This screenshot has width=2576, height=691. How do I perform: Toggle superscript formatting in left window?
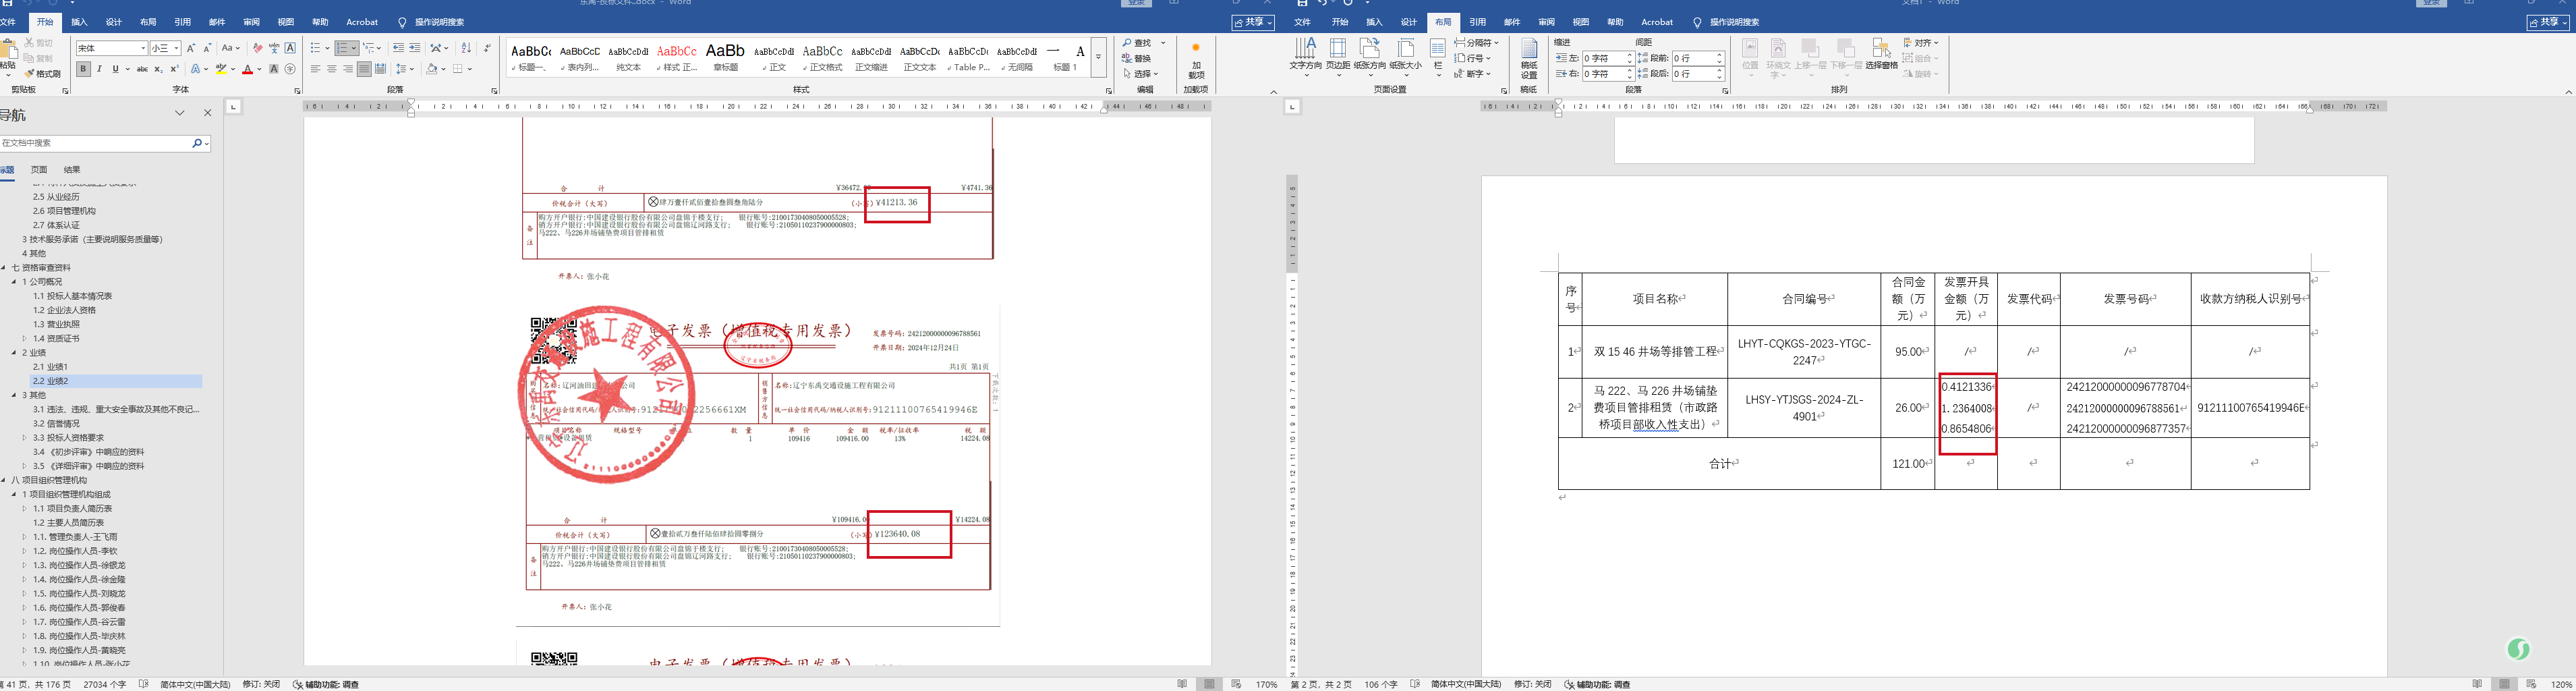[175, 69]
